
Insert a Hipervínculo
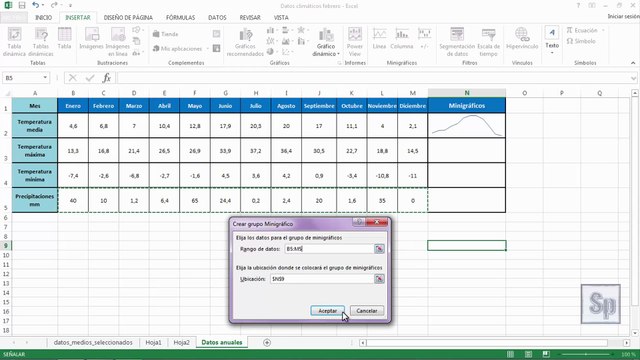click(x=522, y=39)
